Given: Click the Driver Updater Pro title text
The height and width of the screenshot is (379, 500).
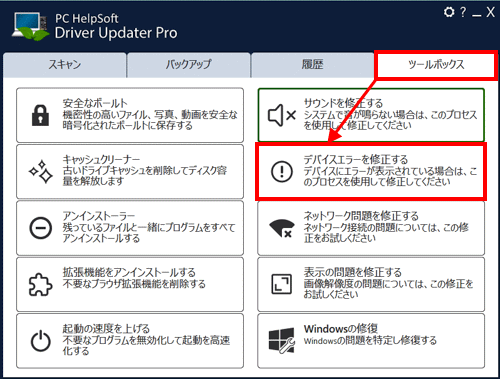Looking at the screenshot, I should [x=116, y=33].
